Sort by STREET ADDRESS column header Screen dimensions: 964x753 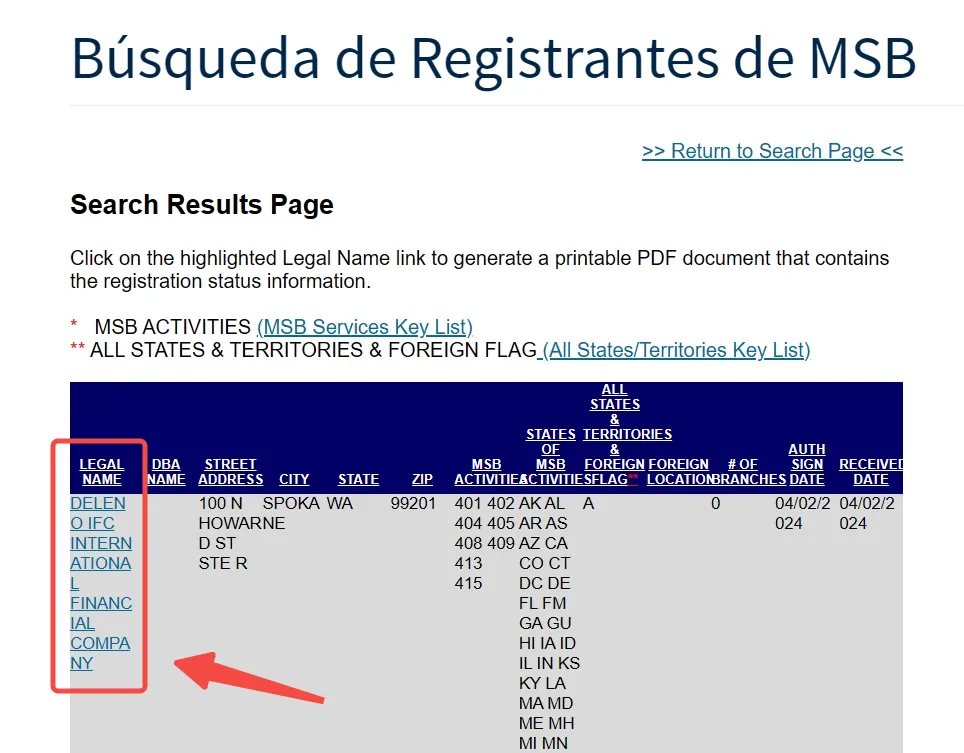pos(231,471)
